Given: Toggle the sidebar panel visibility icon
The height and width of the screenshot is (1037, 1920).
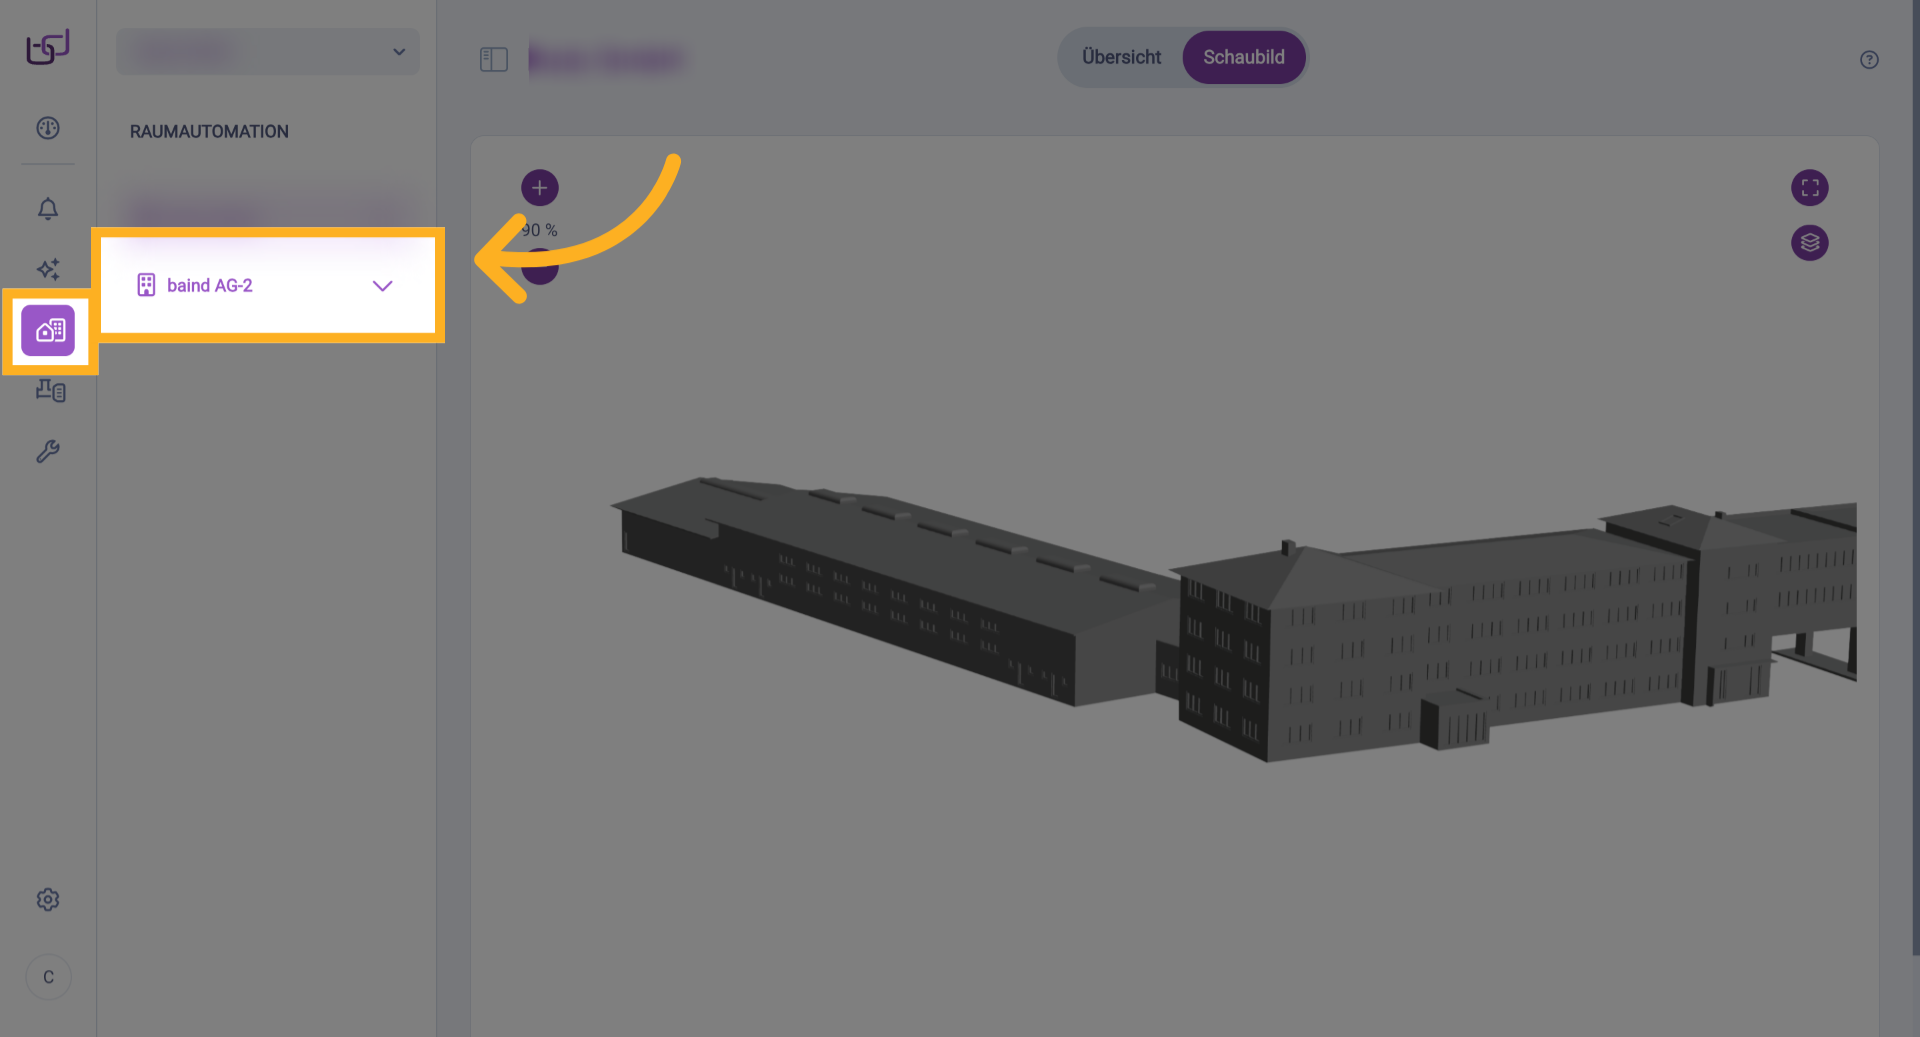Looking at the screenshot, I should coord(494,60).
